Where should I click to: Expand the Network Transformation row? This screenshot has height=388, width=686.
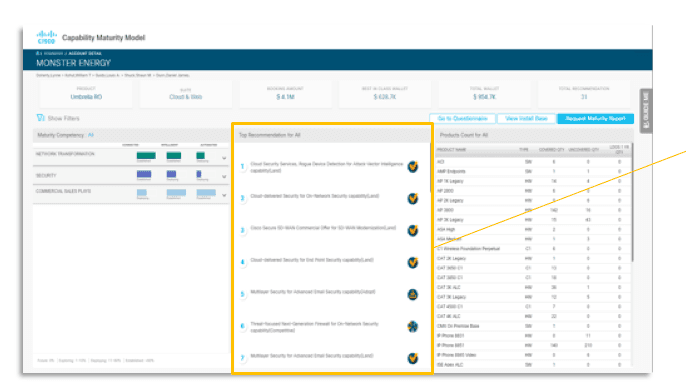tap(224, 158)
